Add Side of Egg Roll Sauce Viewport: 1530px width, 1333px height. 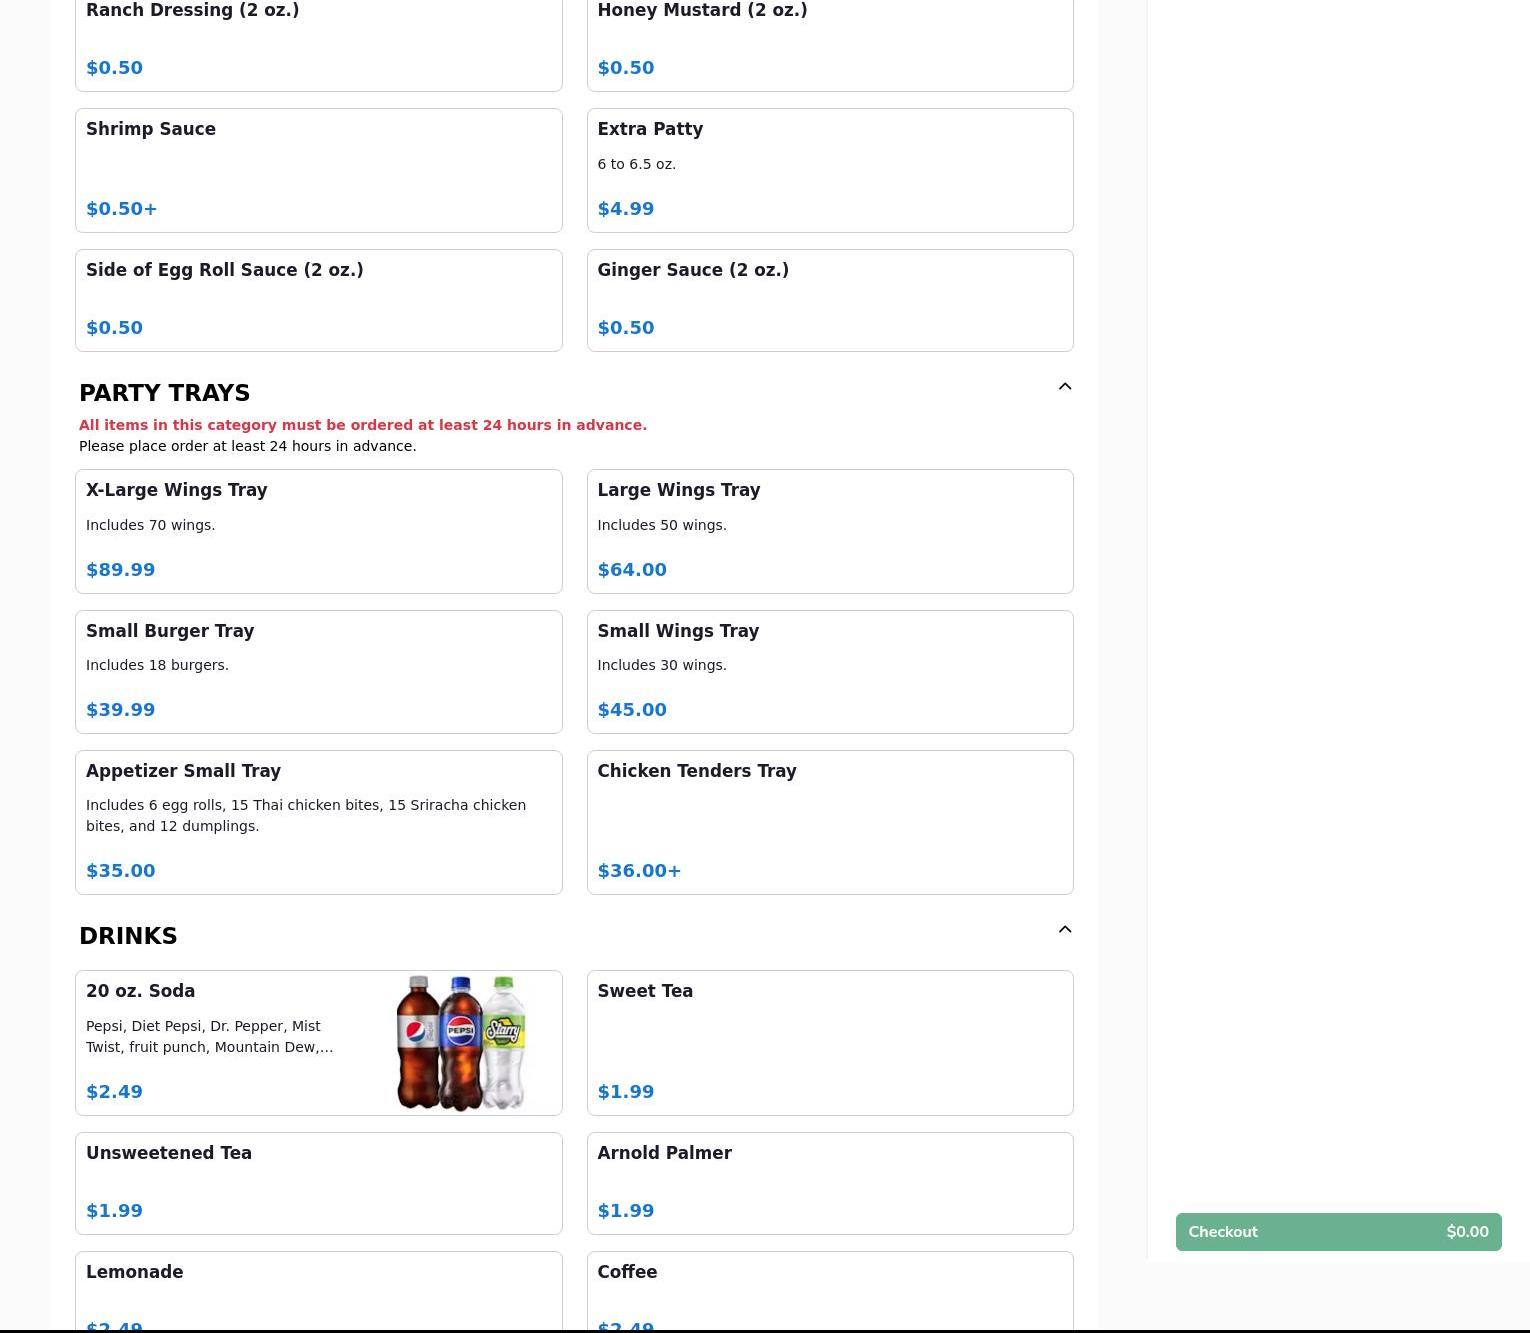tap(318, 300)
